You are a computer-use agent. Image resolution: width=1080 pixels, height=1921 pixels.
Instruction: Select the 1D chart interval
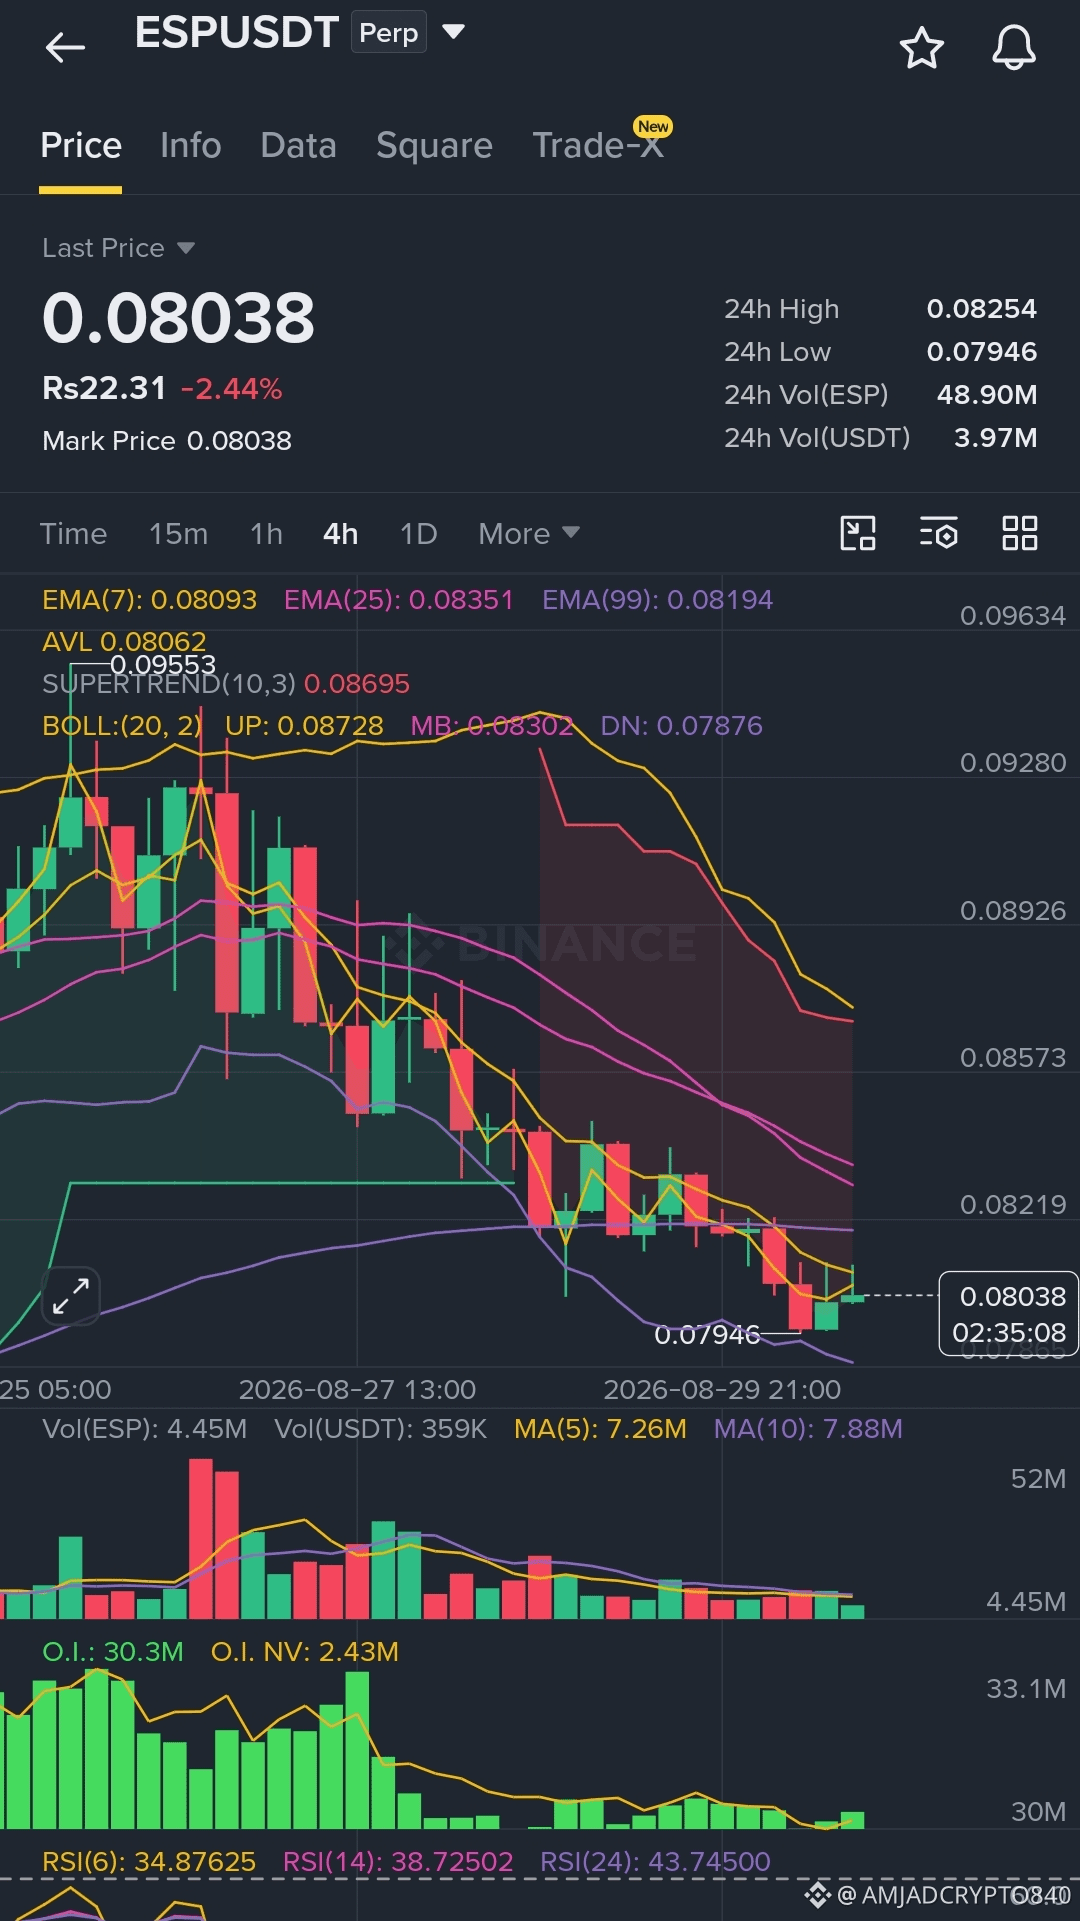418,533
